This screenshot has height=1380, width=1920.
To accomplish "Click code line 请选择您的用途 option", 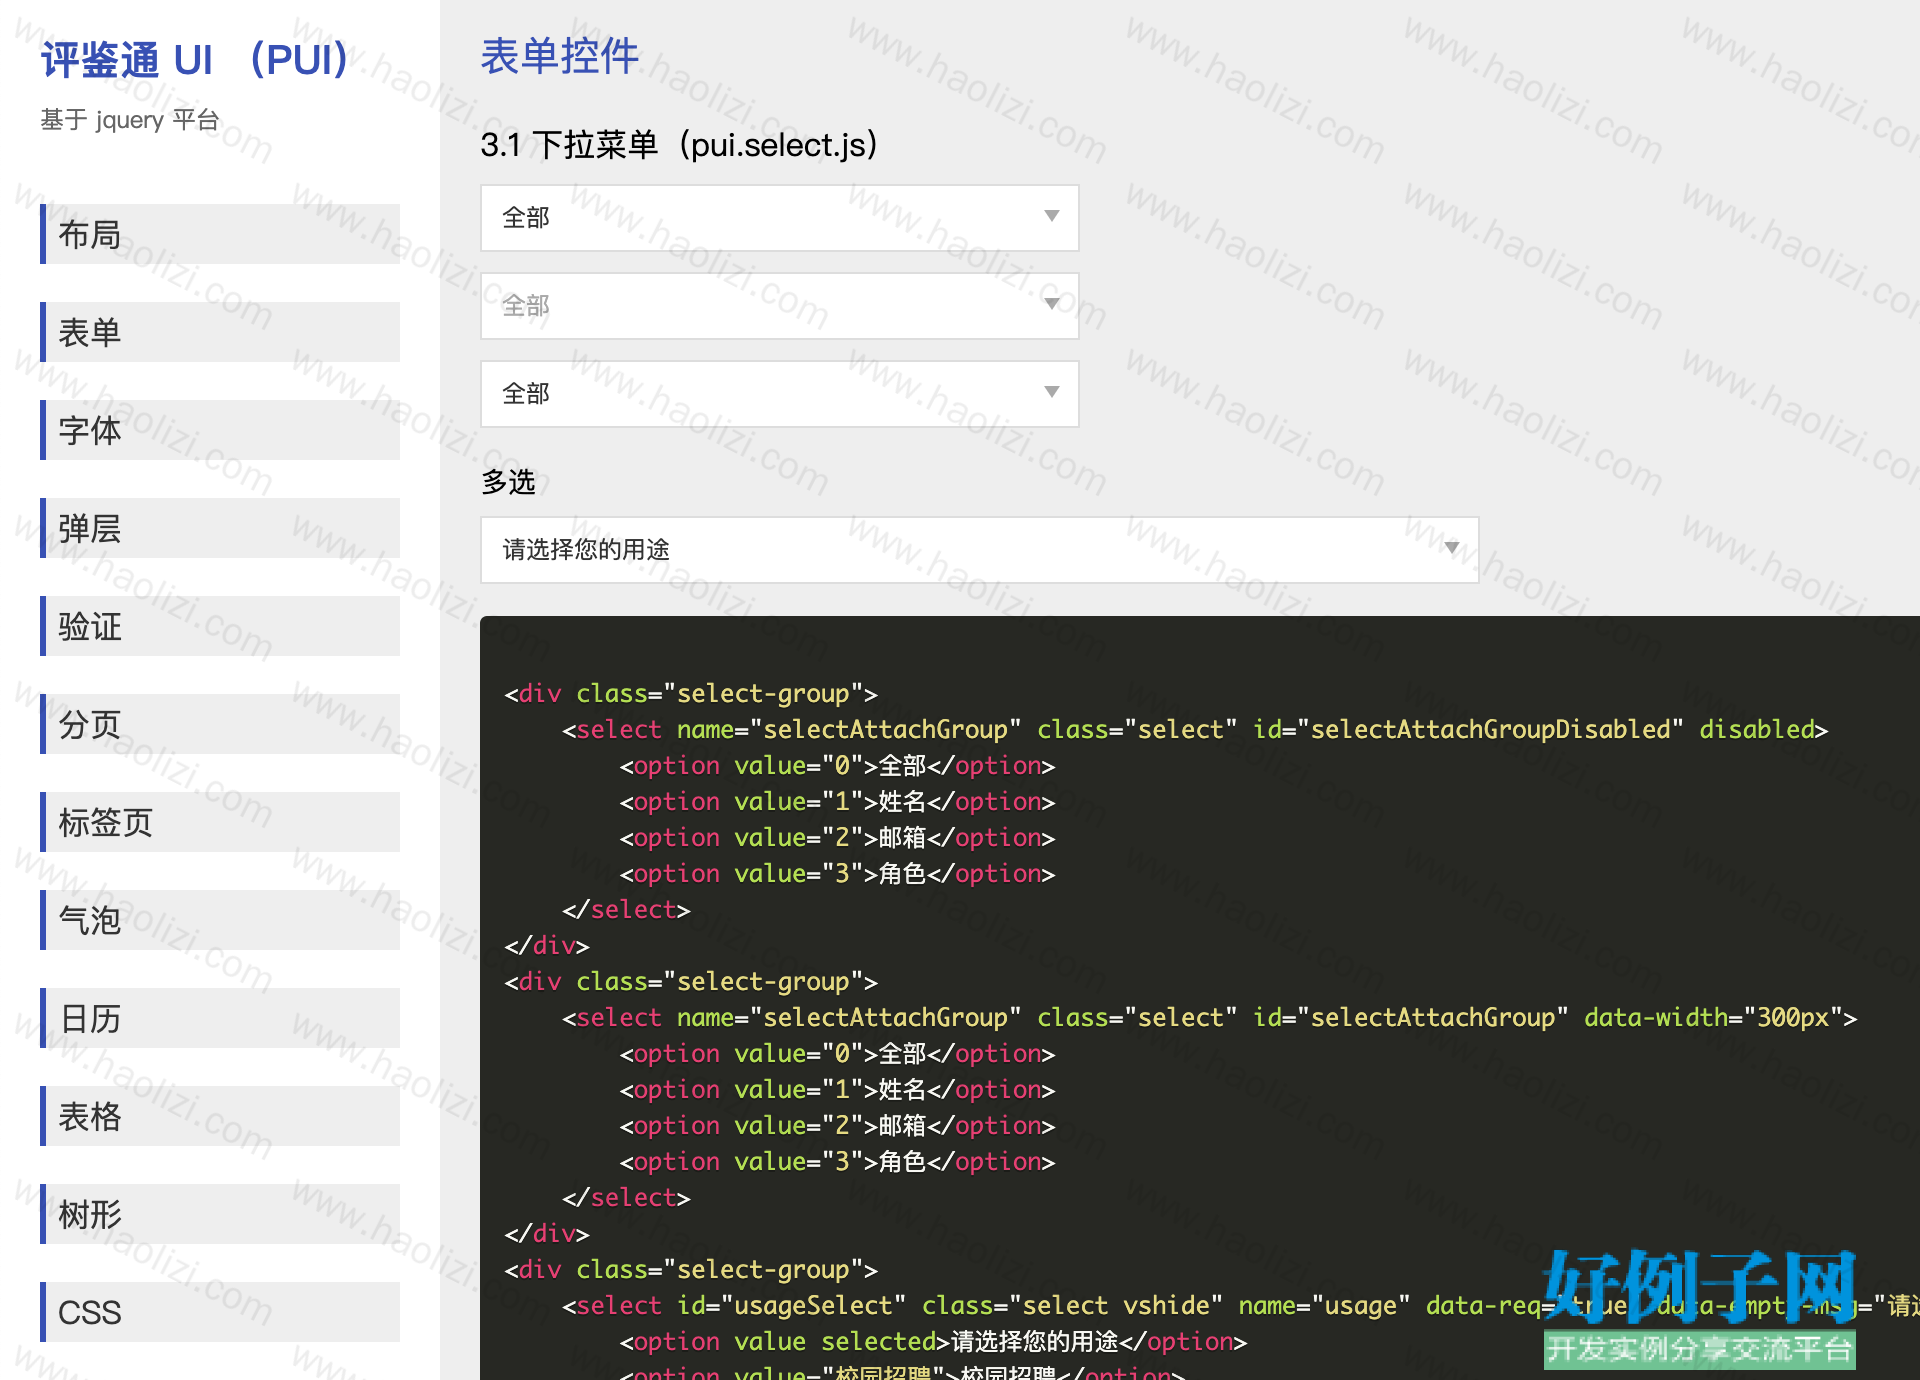I will pyautogui.click(x=933, y=1342).
